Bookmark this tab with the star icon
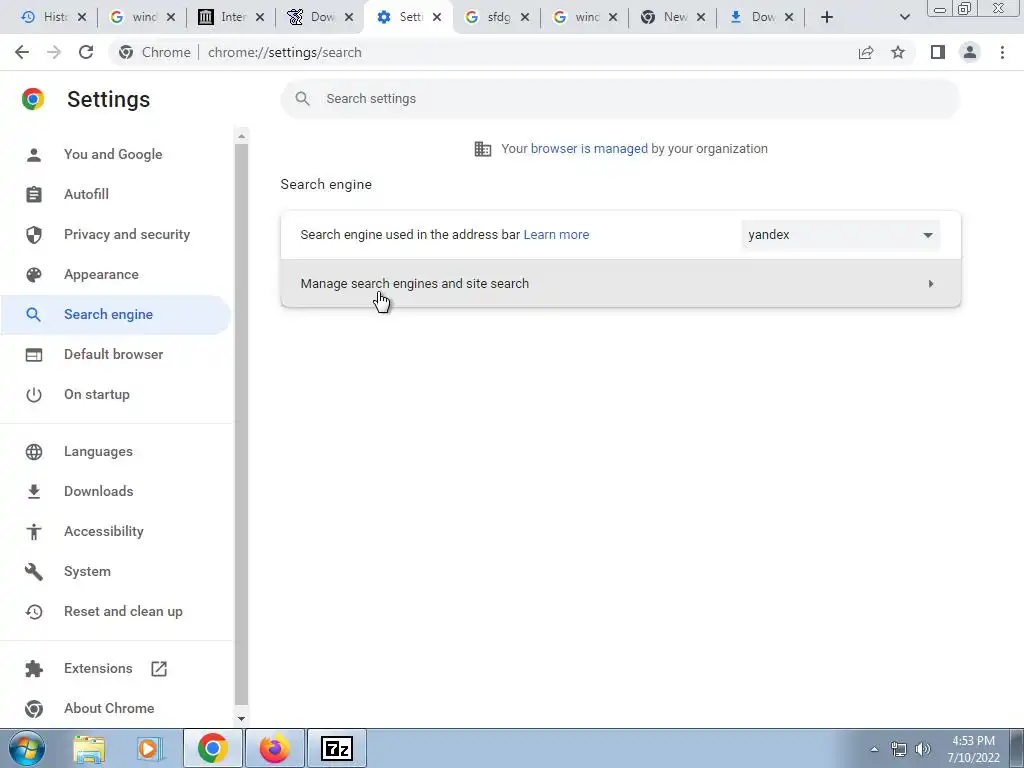This screenshot has height=768, width=1024. coord(898,52)
